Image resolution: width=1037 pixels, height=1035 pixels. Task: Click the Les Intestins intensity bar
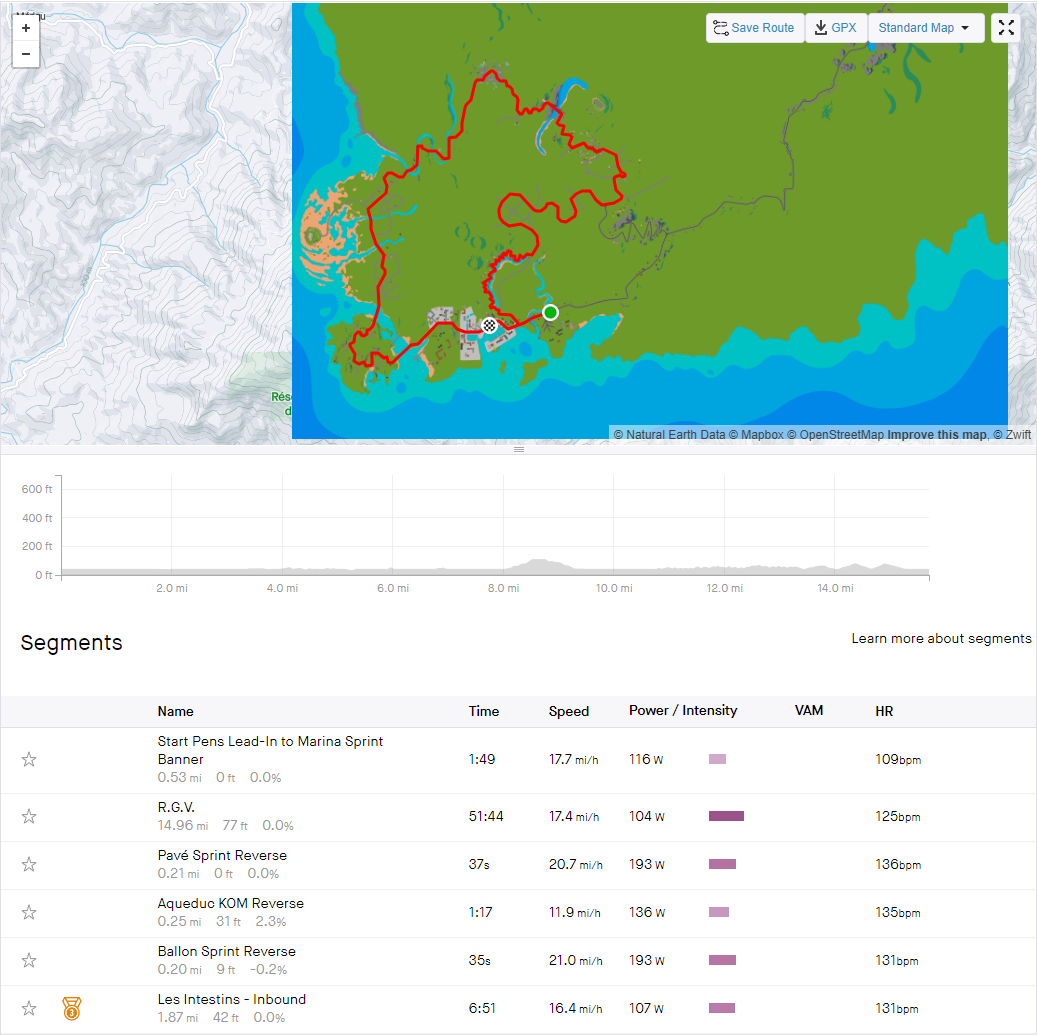[x=722, y=1009]
